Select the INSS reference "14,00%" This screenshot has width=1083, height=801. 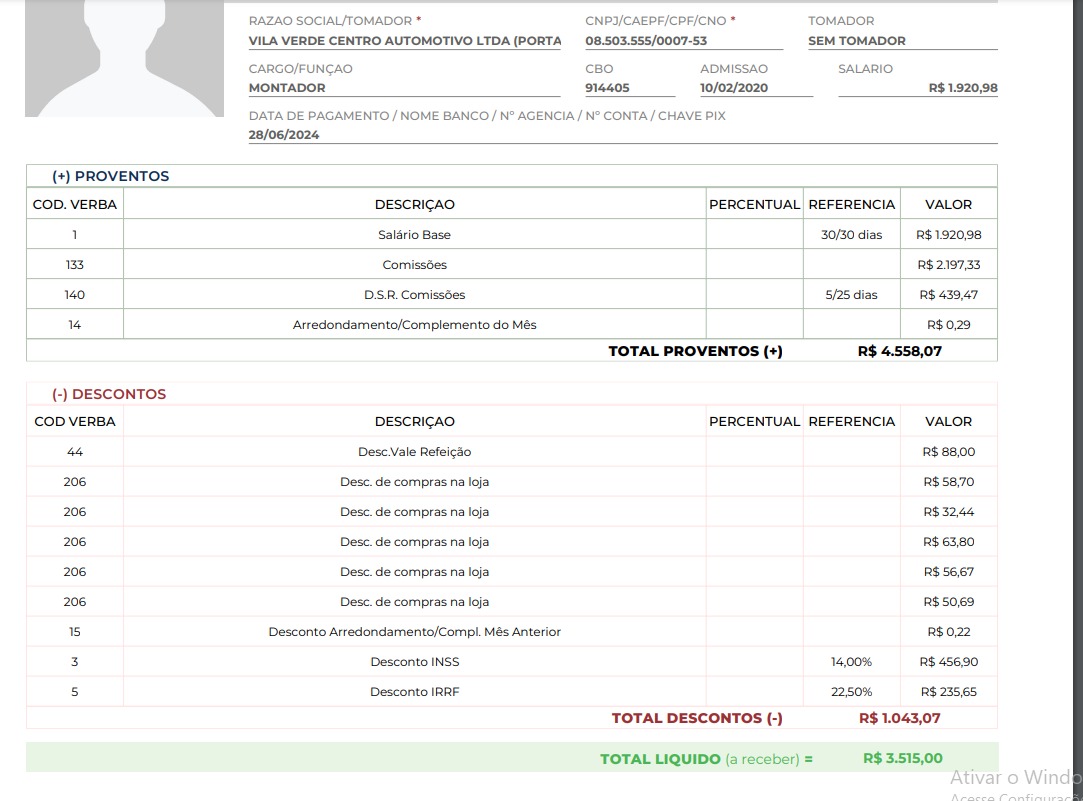pos(851,662)
